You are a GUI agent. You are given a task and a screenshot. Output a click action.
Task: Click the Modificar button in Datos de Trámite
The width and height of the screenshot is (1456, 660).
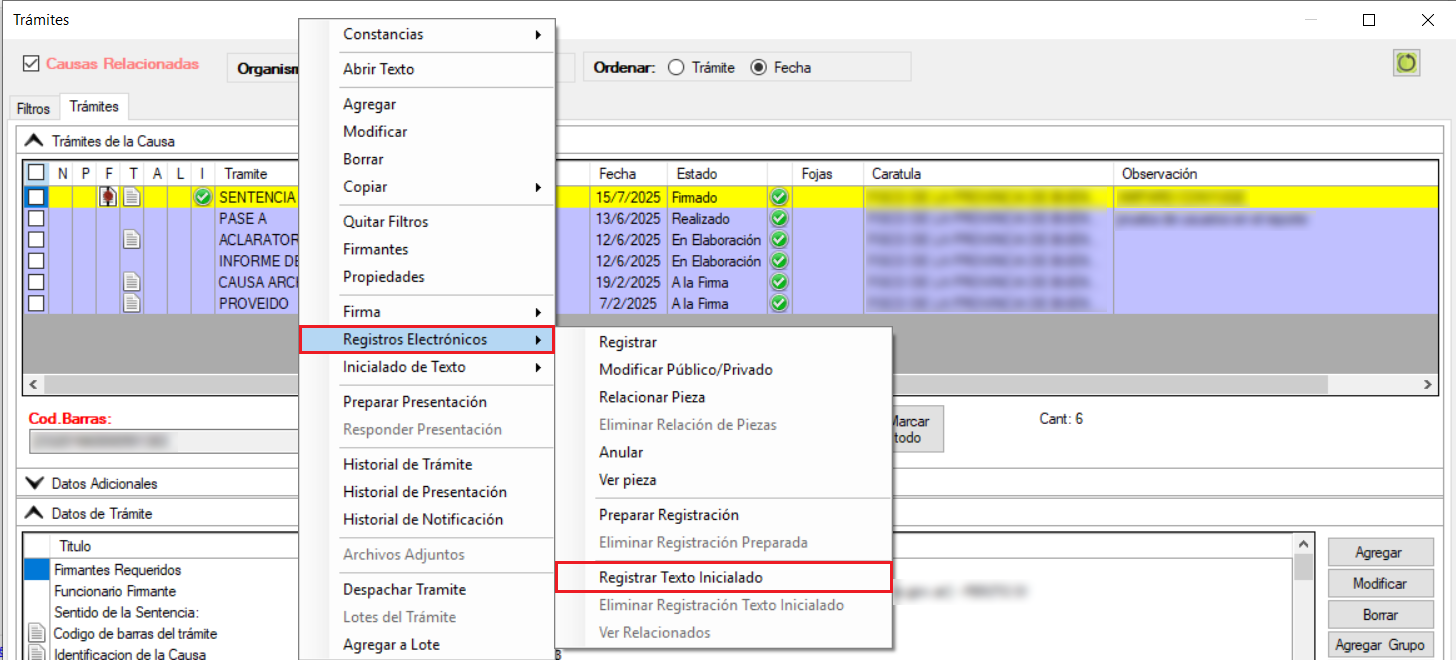(1379, 583)
